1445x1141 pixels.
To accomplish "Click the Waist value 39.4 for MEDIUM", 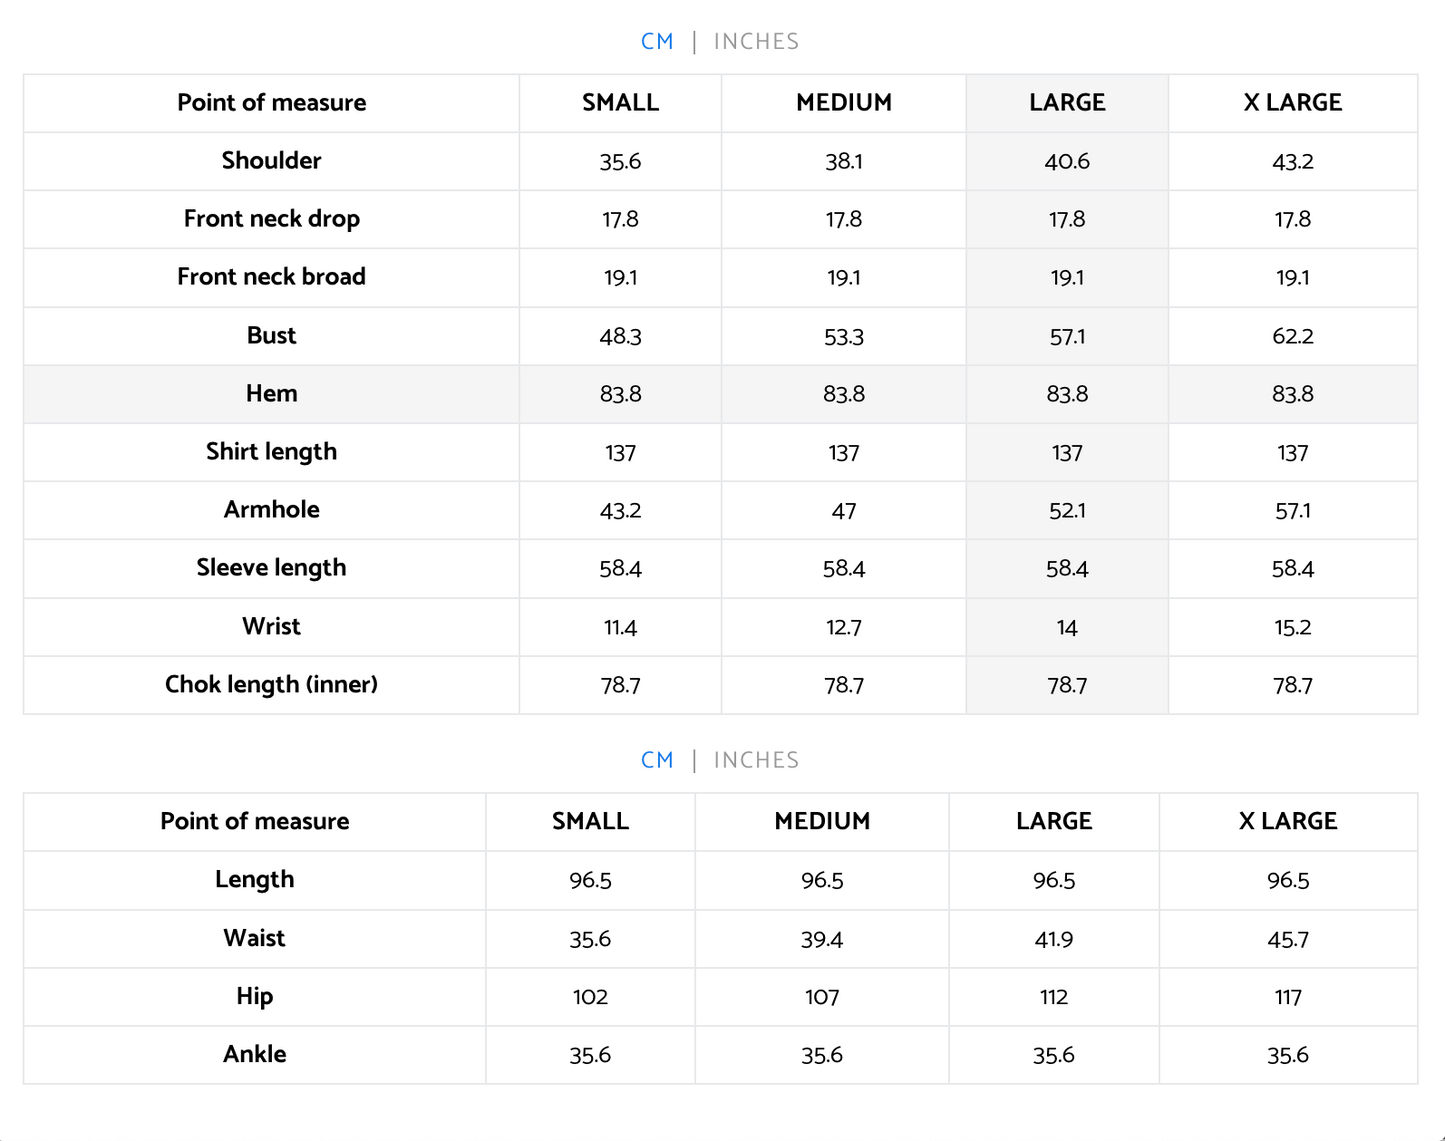I will (x=822, y=940).
